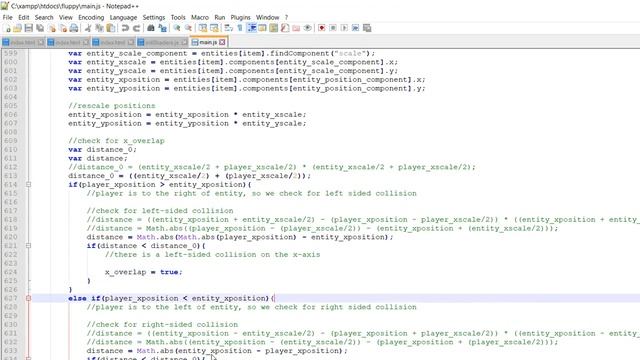Click the Open file folder icon
The height and width of the screenshot is (360, 640).
pos(18,28)
